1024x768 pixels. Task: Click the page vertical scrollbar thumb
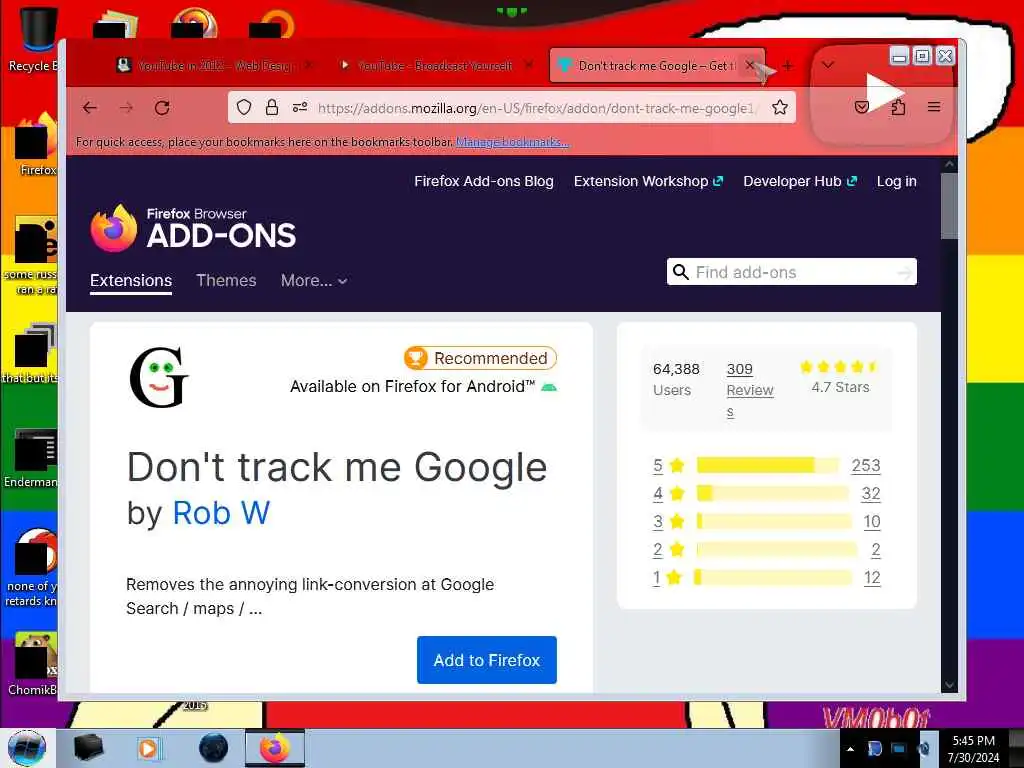pyautogui.click(x=950, y=206)
